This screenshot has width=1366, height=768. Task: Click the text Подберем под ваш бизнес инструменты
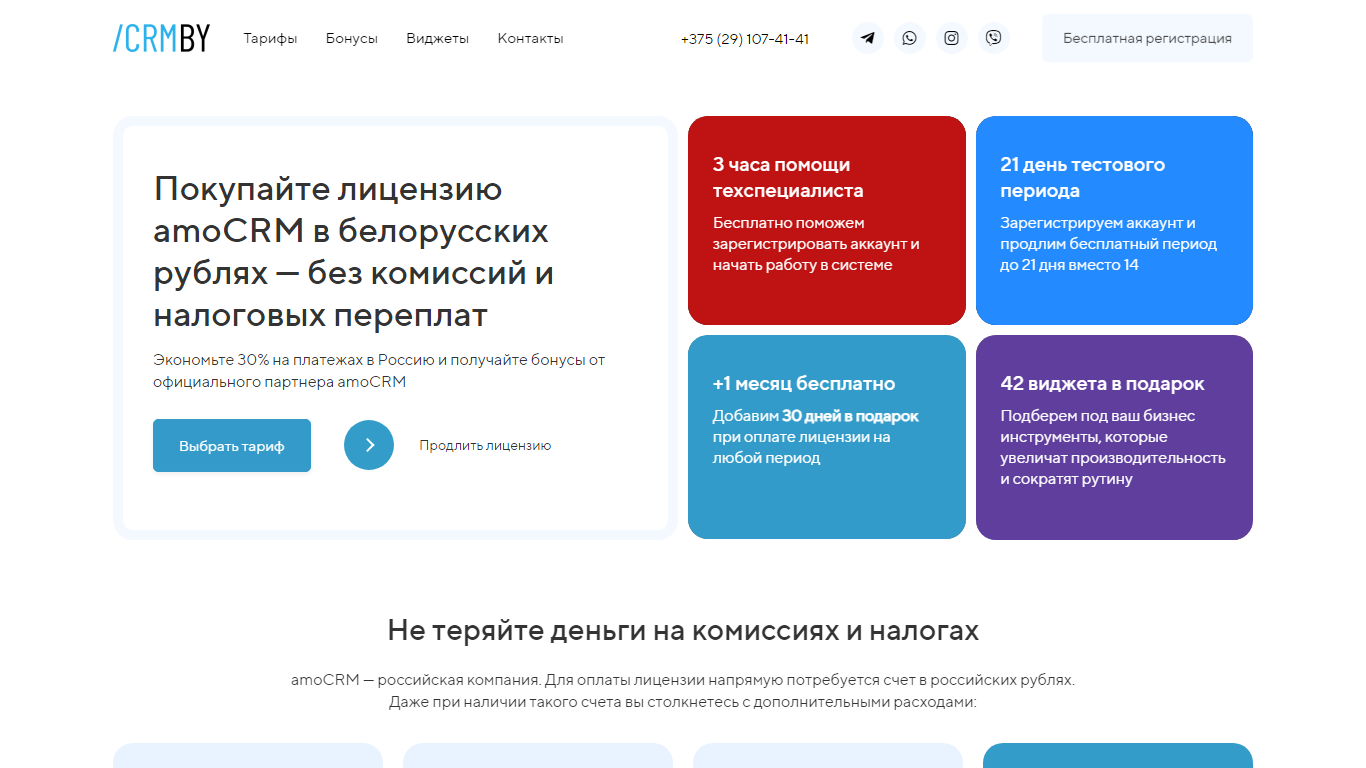pos(1113,447)
